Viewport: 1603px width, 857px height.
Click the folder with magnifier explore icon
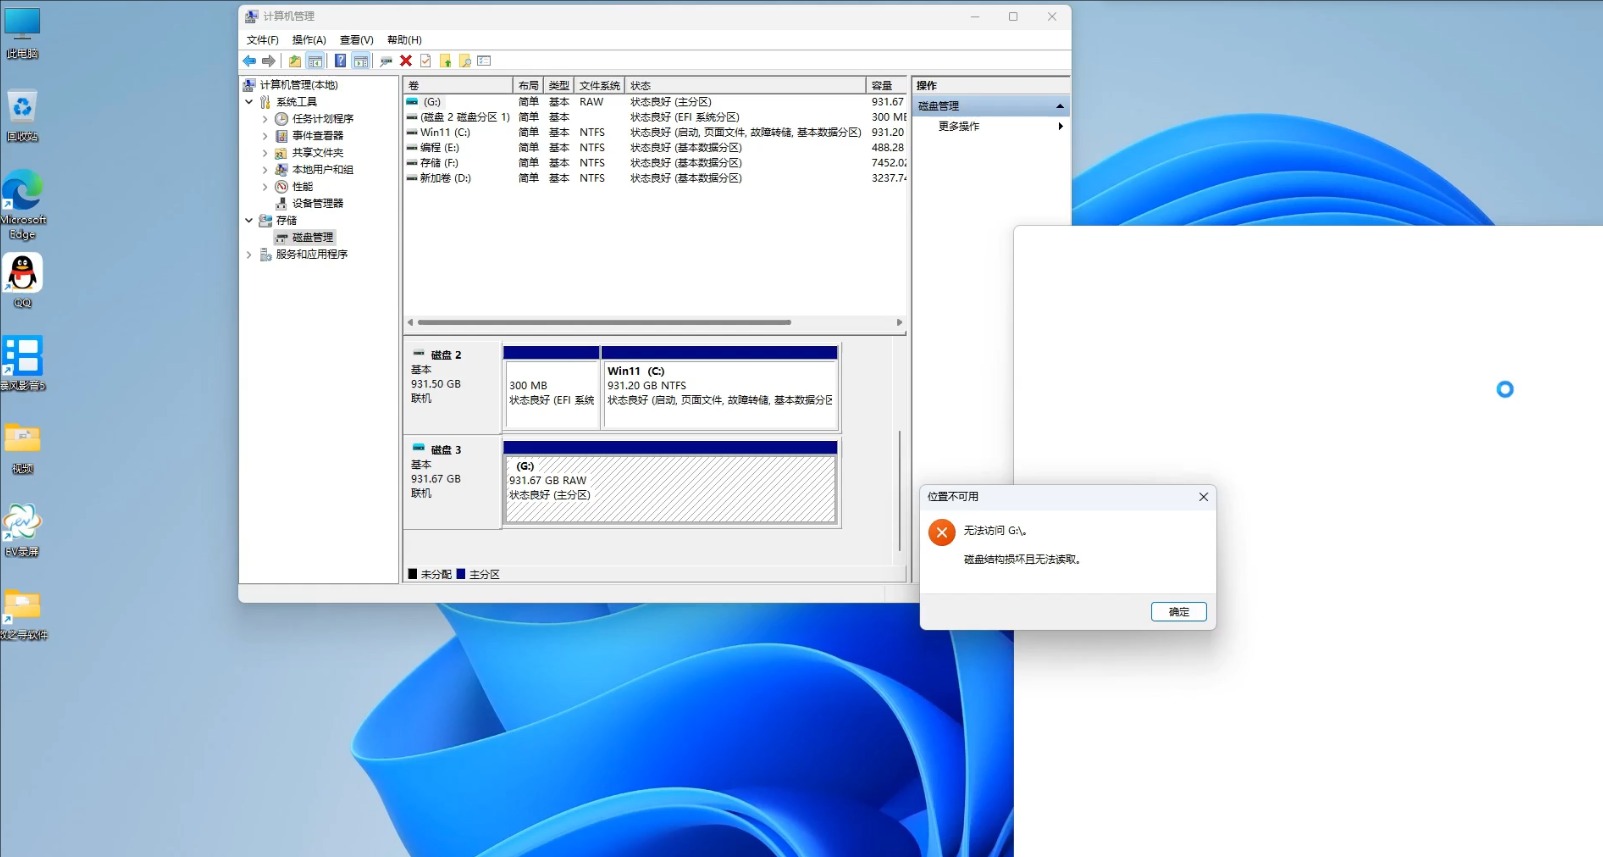[465, 61]
